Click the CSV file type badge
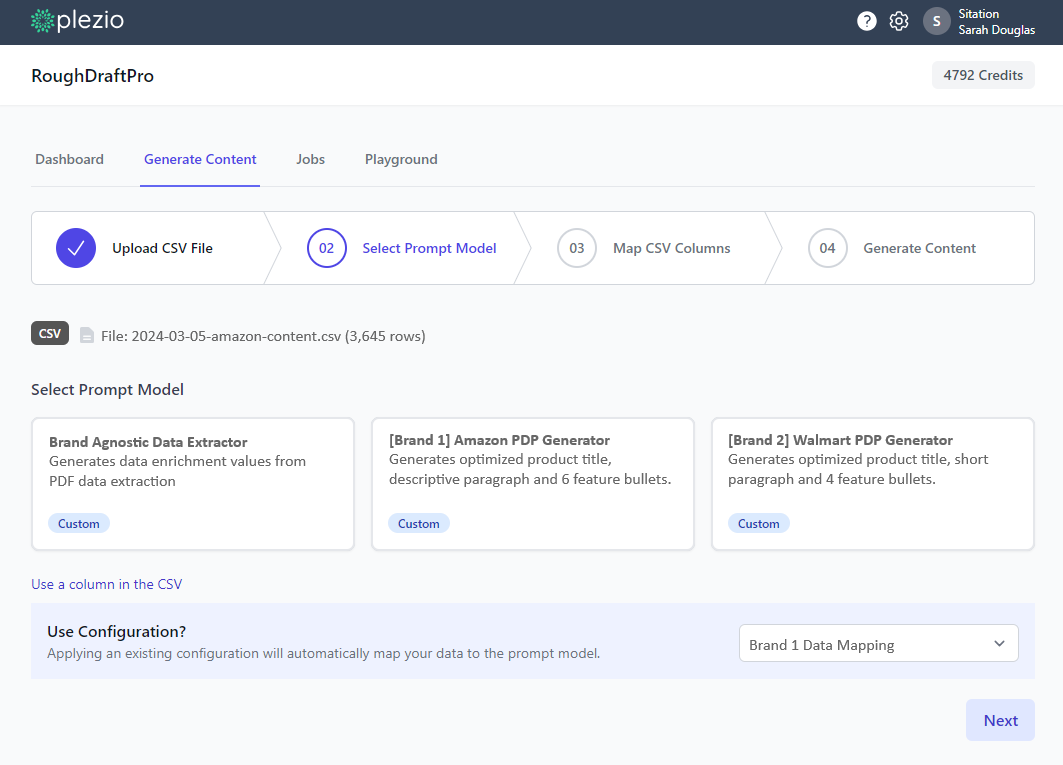 pyautogui.click(x=49, y=333)
